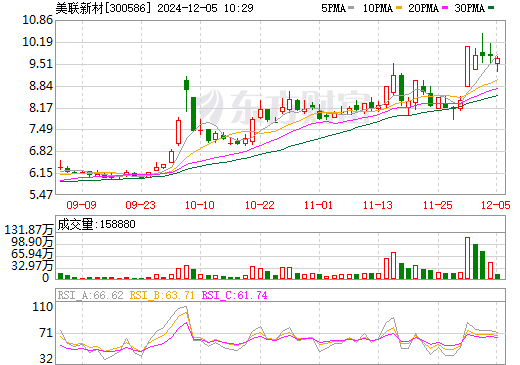Click the RSI_C:61.74 indicator label
This screenshot has width=520, height=365.
click(235, 295)
